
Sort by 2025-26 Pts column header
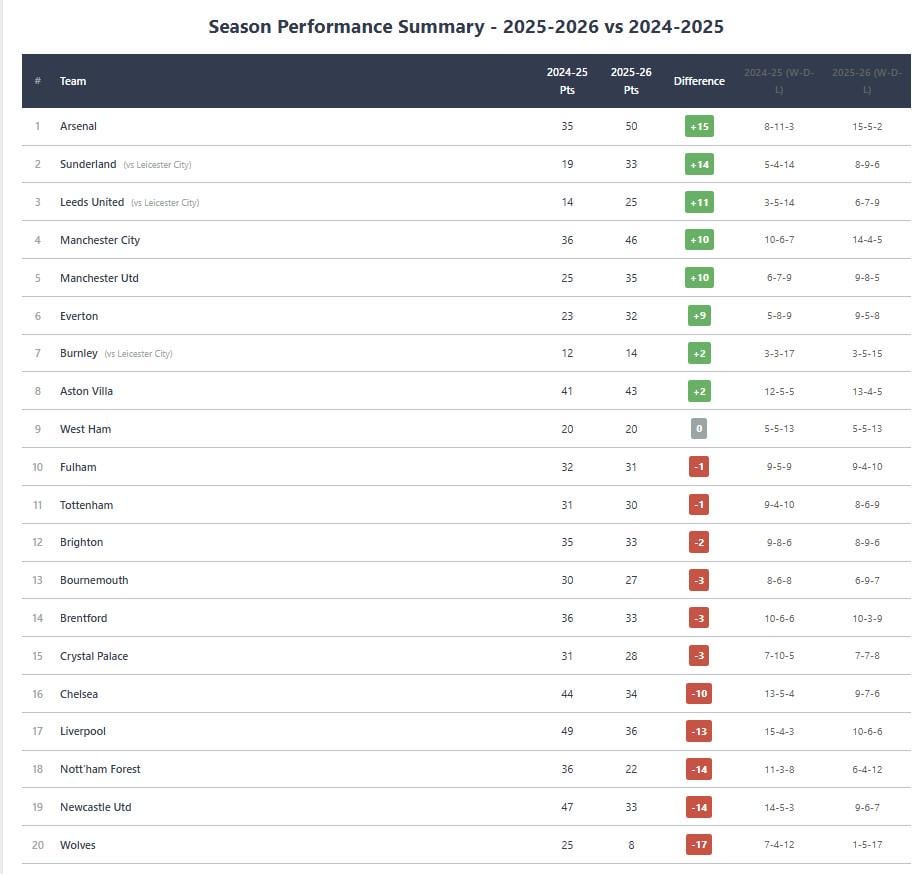pos(631,81)
